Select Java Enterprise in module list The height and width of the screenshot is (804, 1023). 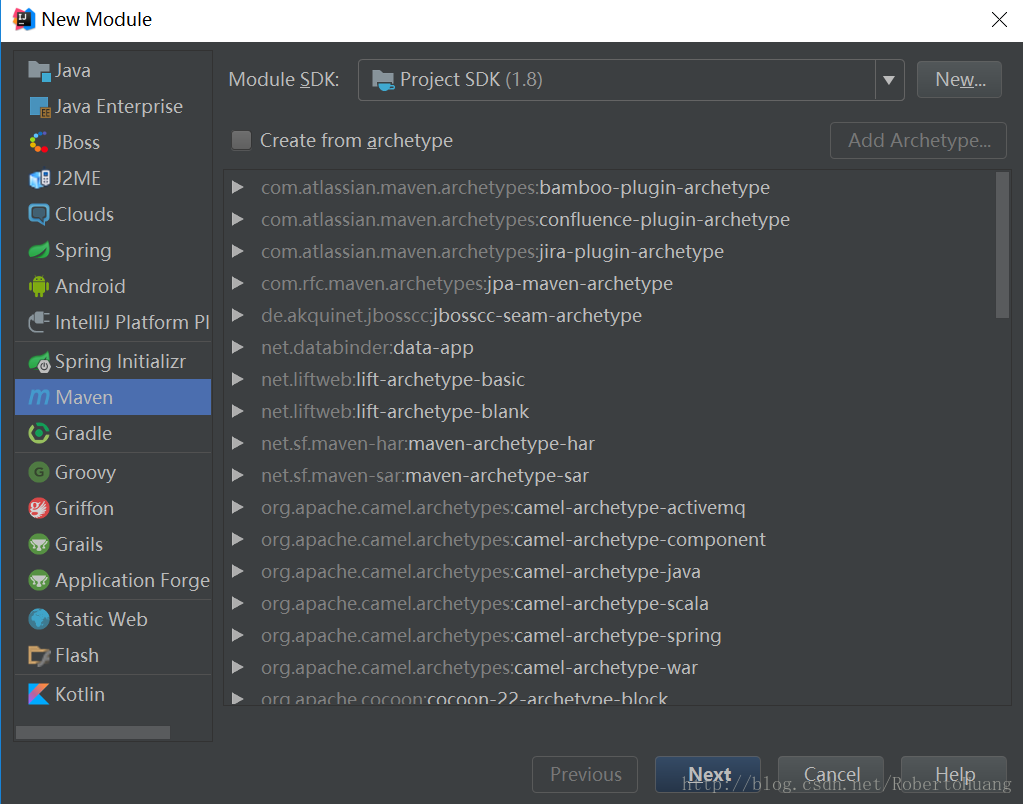[118, 106]
